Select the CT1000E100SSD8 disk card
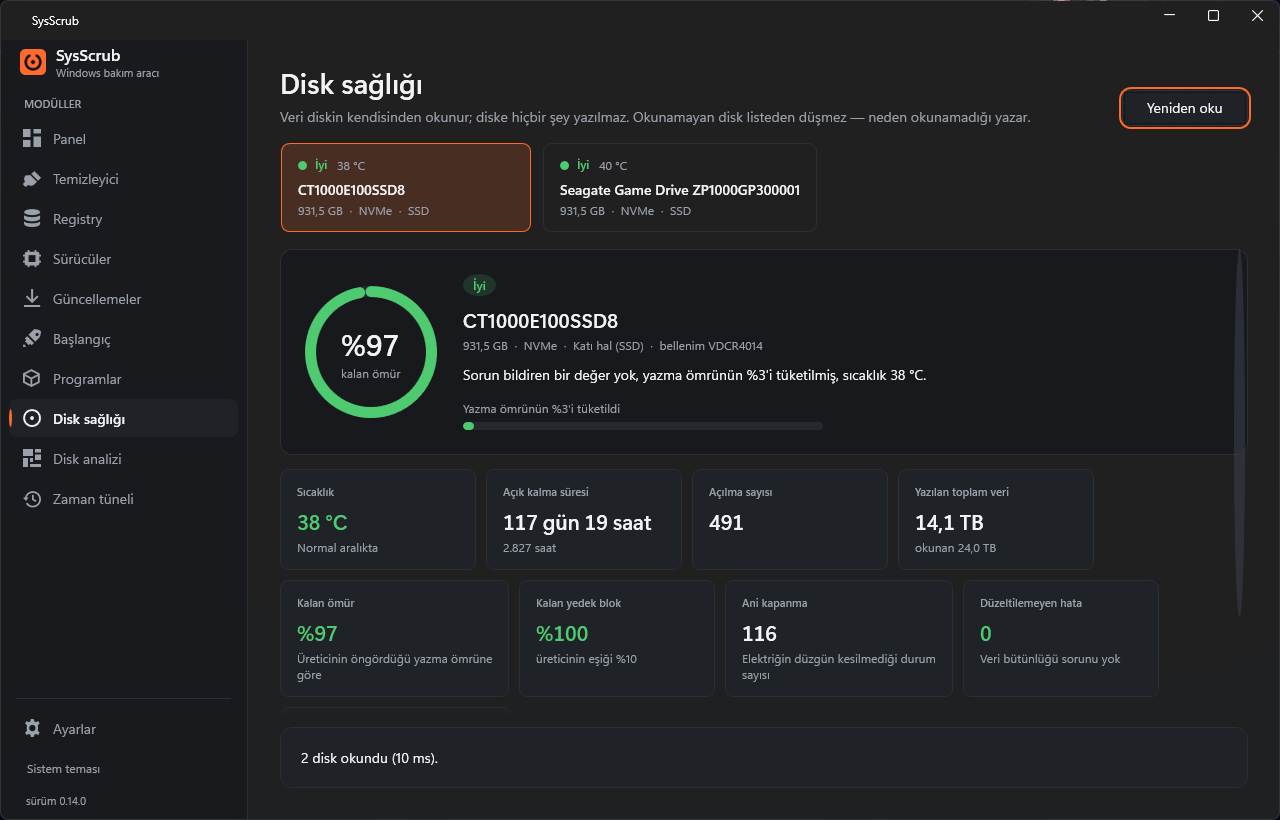Image resolution: width=1280 pixels, height=820 pixels. (x=406, y=187)
